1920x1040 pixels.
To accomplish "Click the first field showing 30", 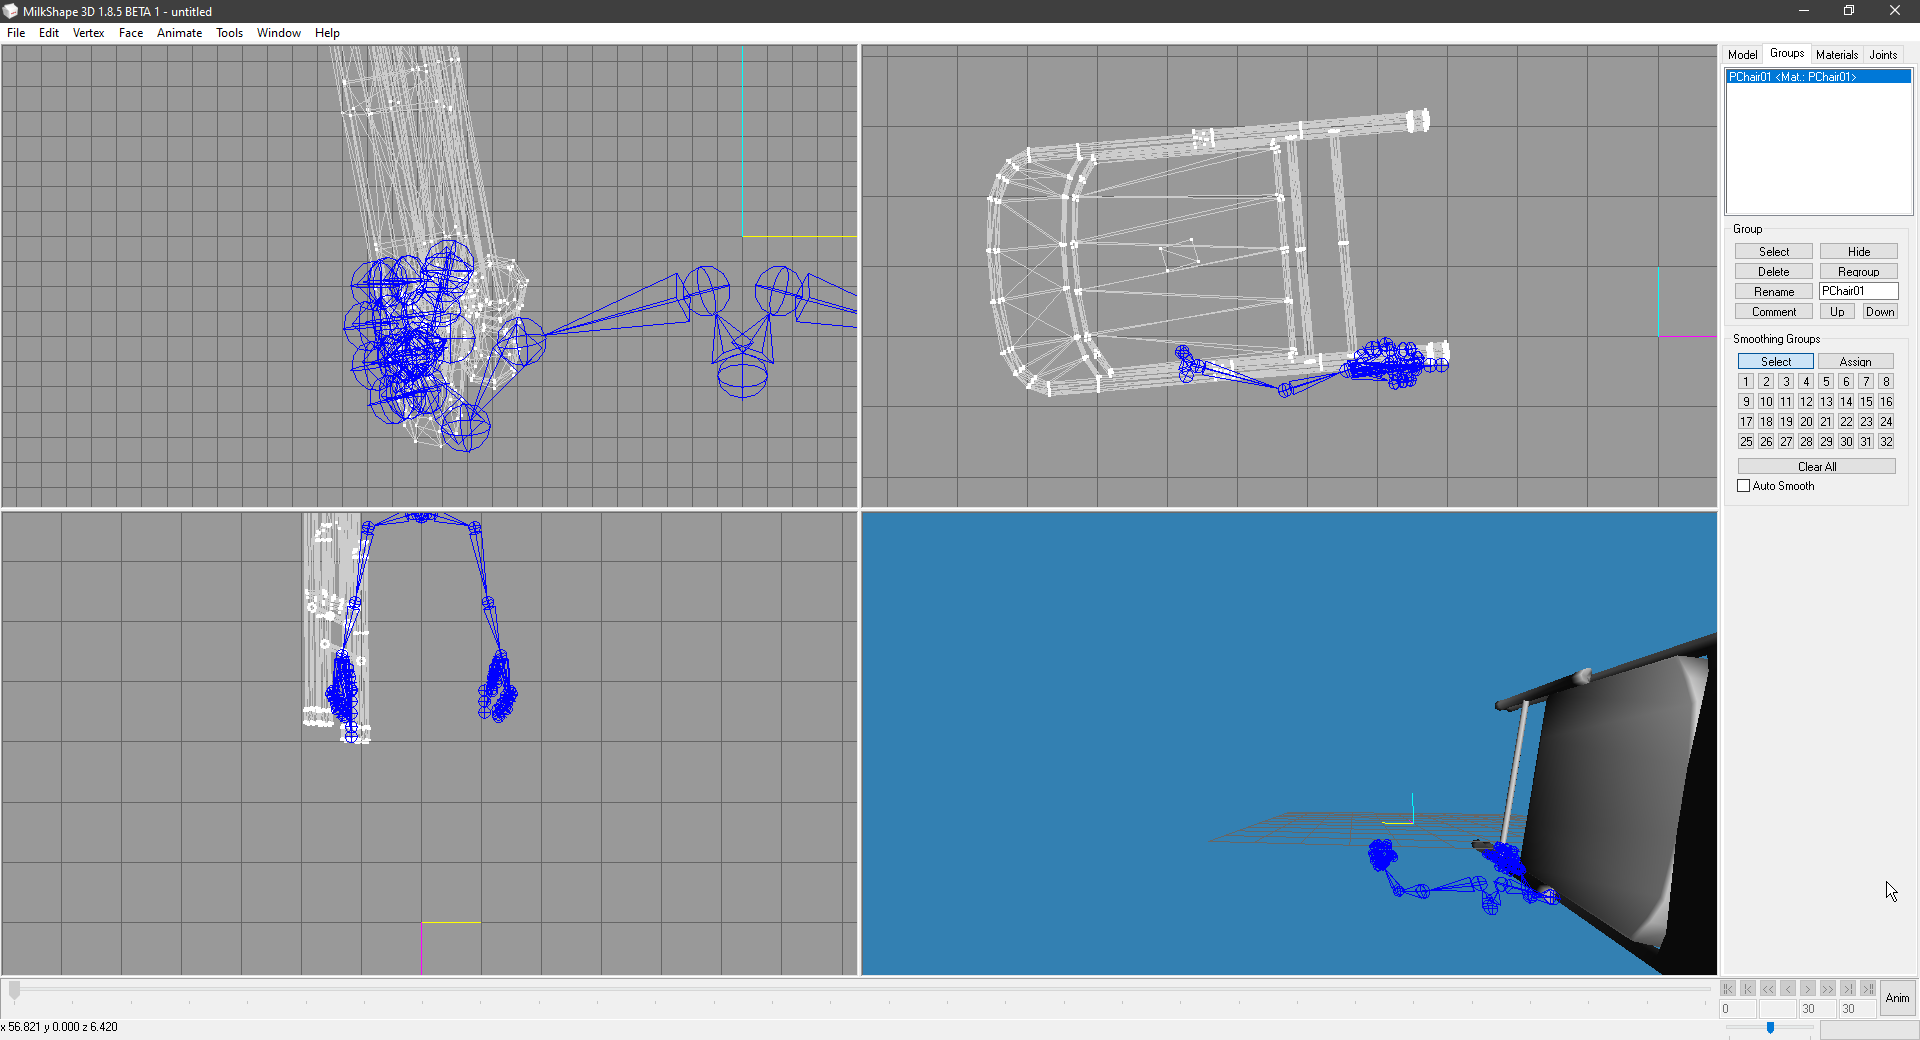I will click(x=1818, y=1009).
